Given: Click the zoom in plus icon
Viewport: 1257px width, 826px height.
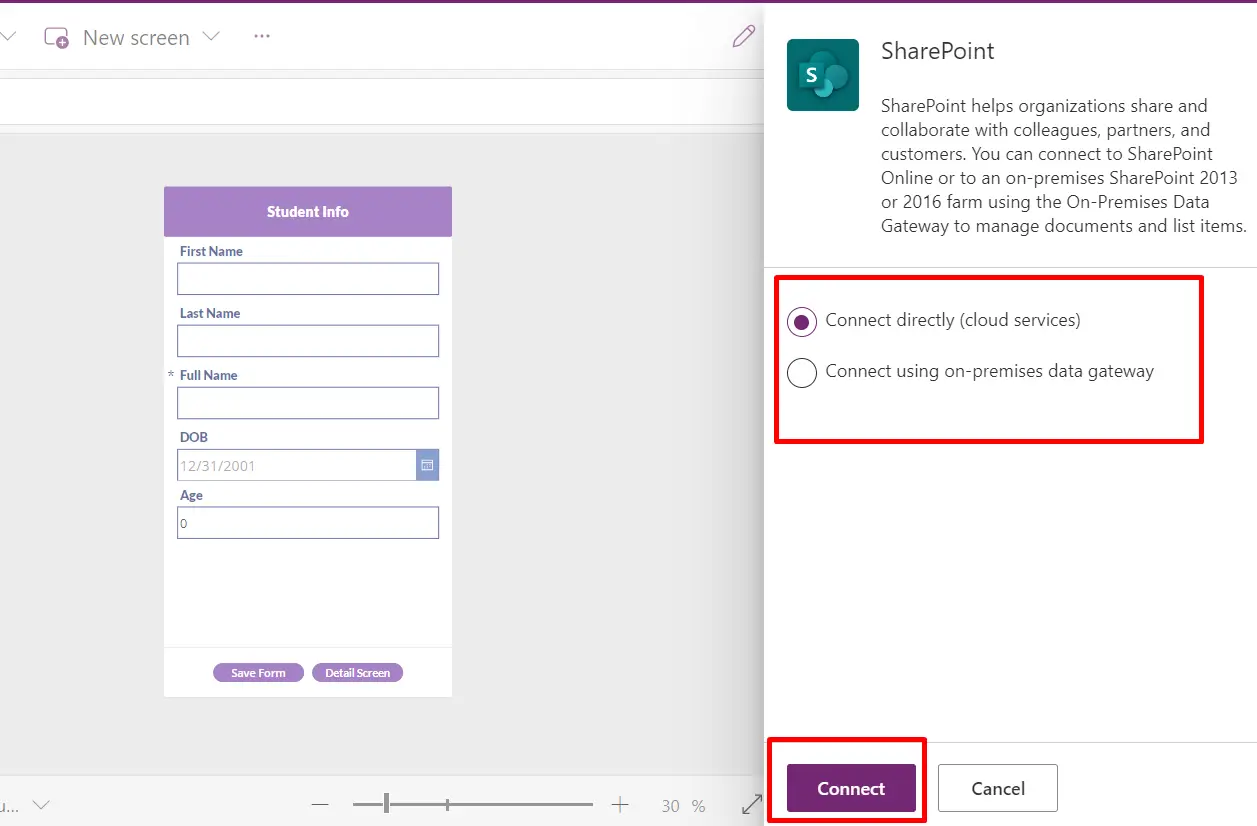Looking at the screenshot, I should 620,805.
